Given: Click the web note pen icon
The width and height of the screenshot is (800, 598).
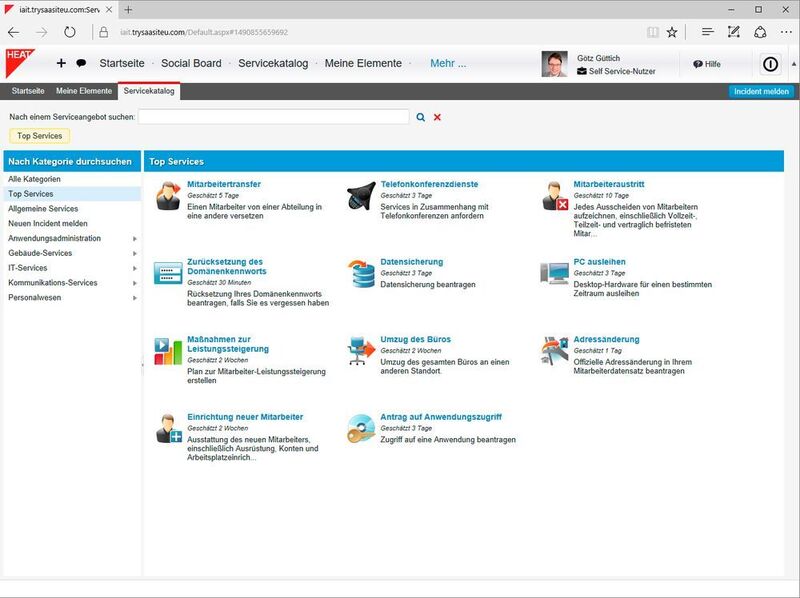Looking at the screenshot, I should (734, 32).
